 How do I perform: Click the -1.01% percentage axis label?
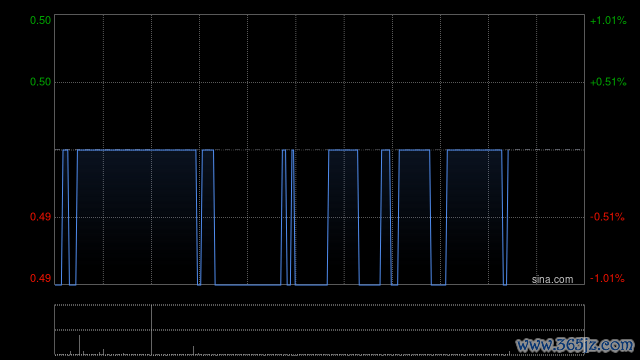pyautogui.click(x=607, y=279)
